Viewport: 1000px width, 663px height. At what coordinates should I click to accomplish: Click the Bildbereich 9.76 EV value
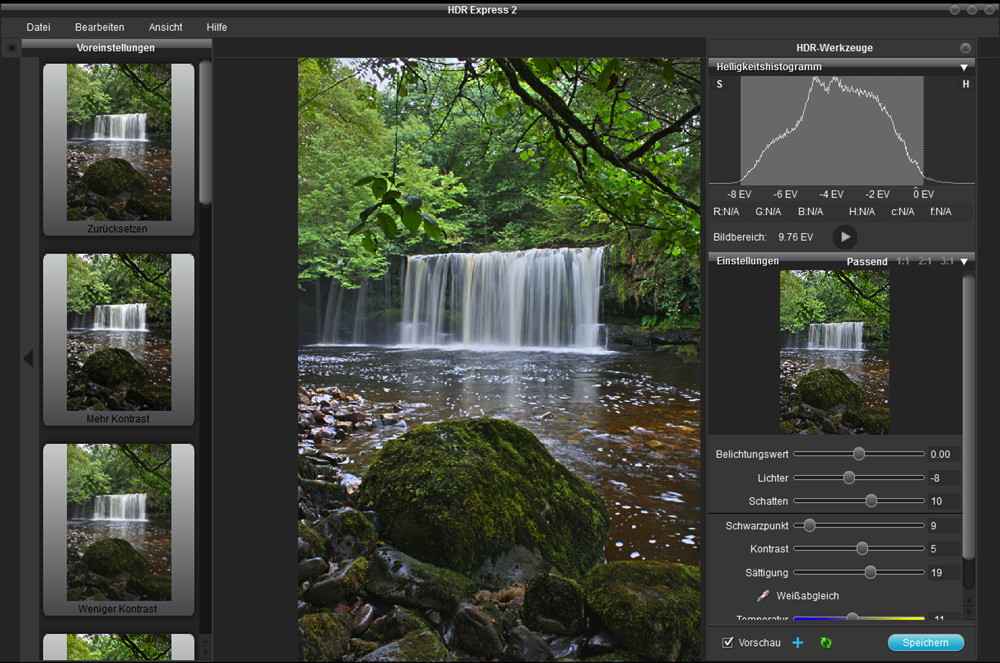pyautogui.click(x=795, y=237)
